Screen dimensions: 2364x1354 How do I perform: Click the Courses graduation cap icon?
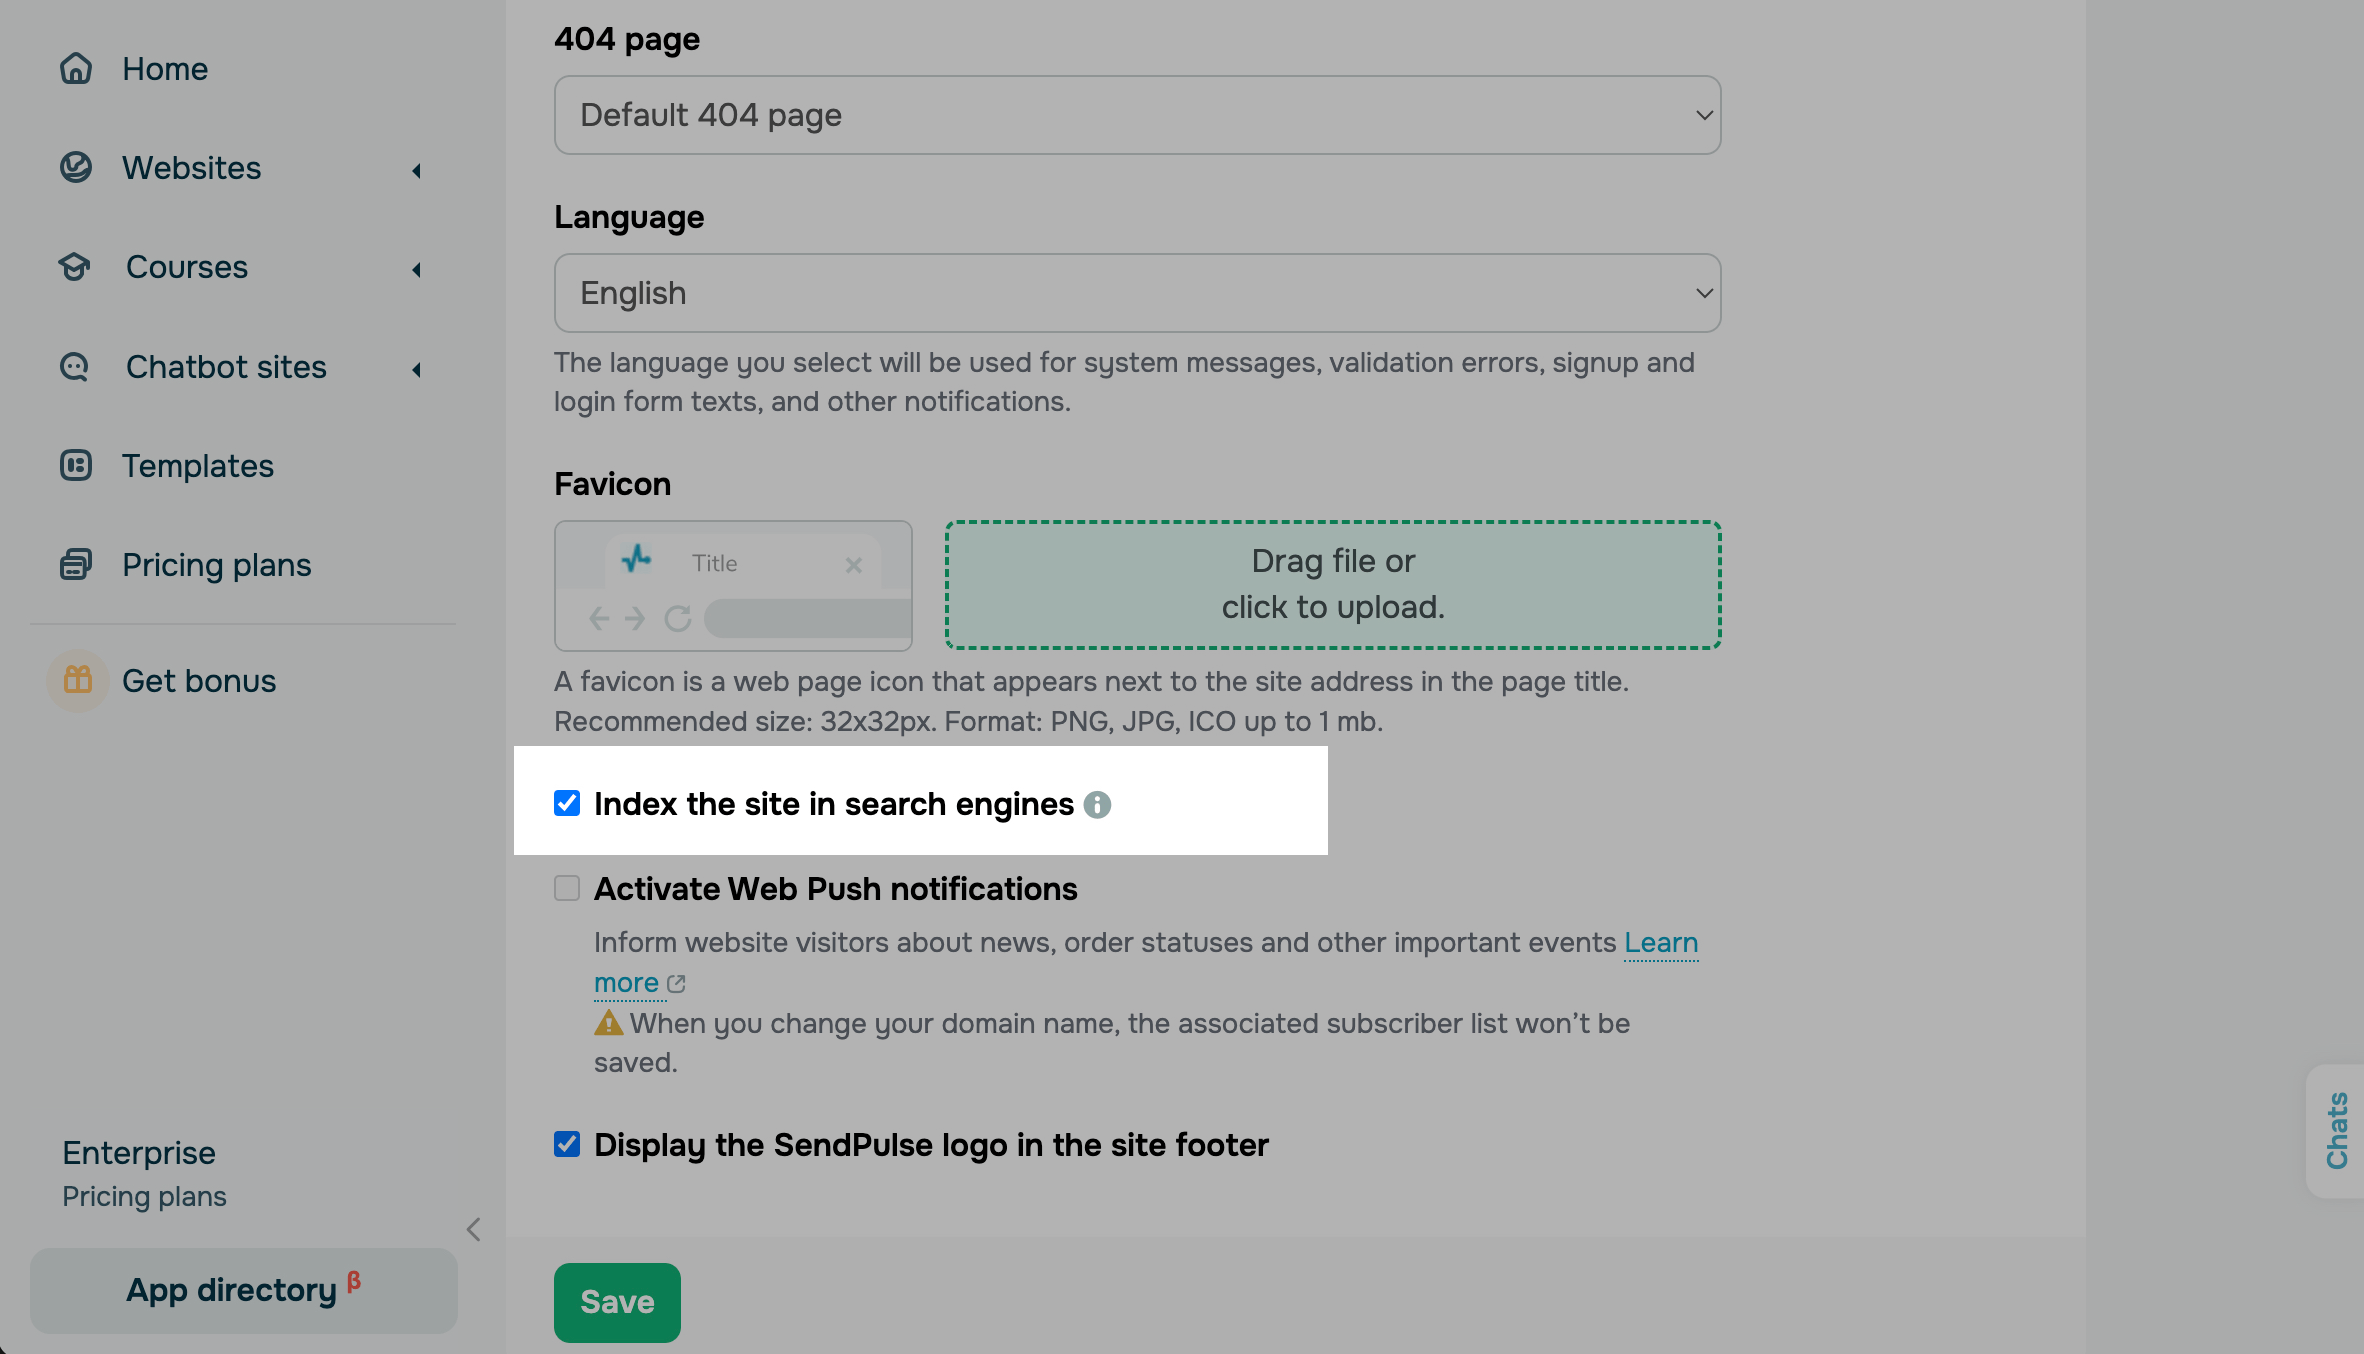76,267
